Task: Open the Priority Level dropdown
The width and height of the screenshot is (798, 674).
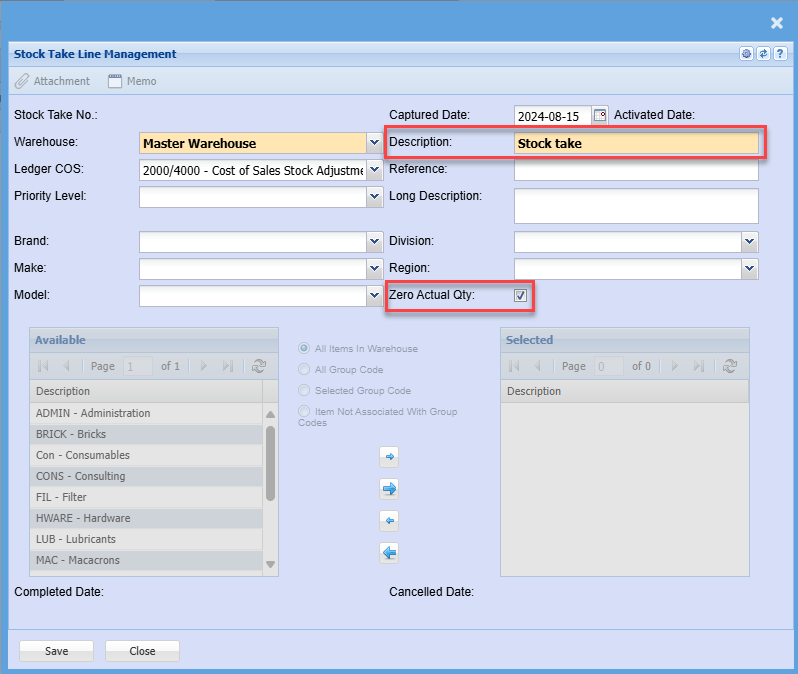Action: point(375,197)
